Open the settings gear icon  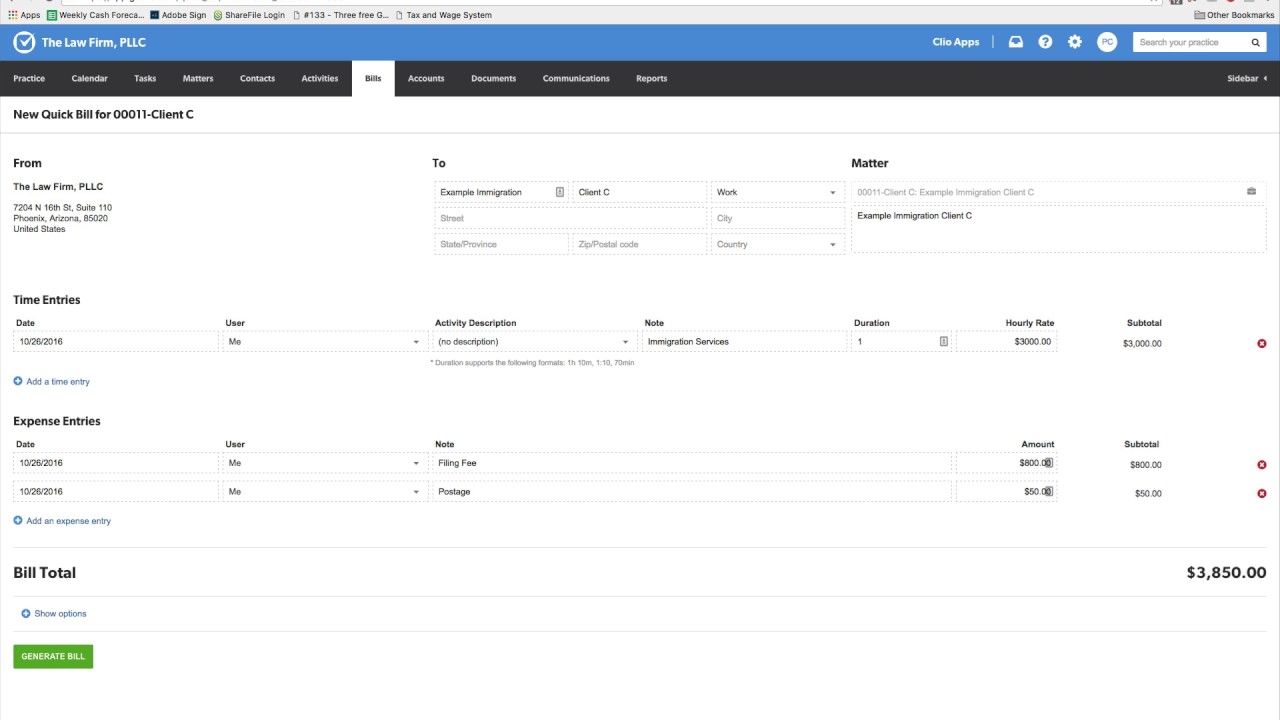point(1075,42)
